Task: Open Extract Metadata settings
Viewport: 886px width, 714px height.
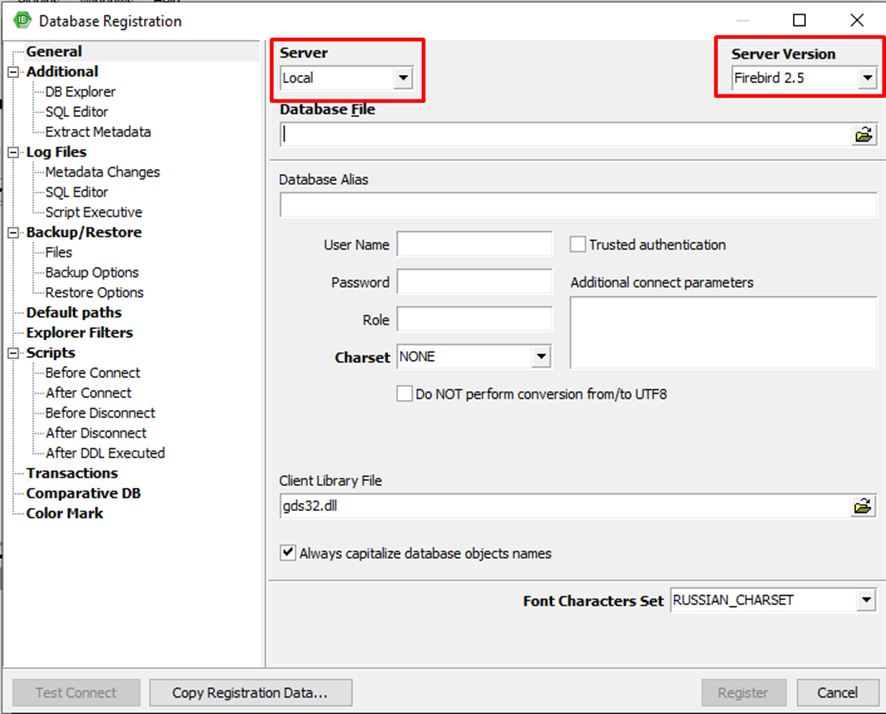Action: click(x=98, y=132)
